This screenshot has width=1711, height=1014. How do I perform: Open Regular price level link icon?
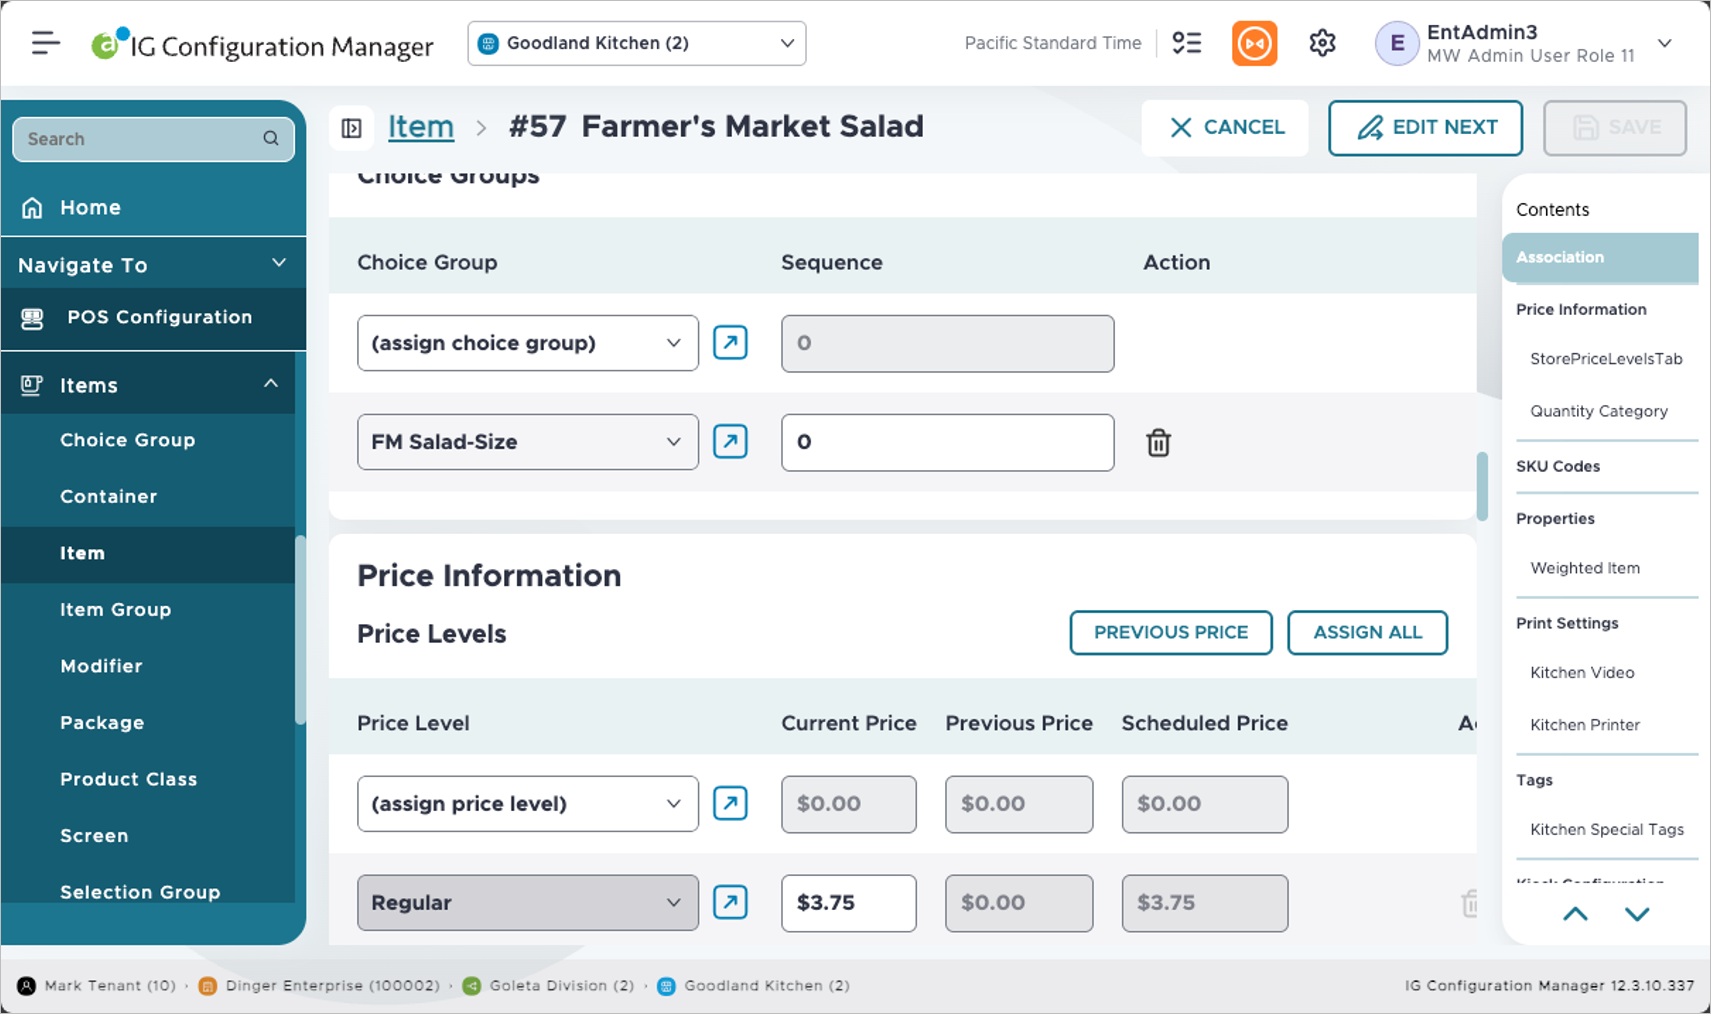(730, 902)
